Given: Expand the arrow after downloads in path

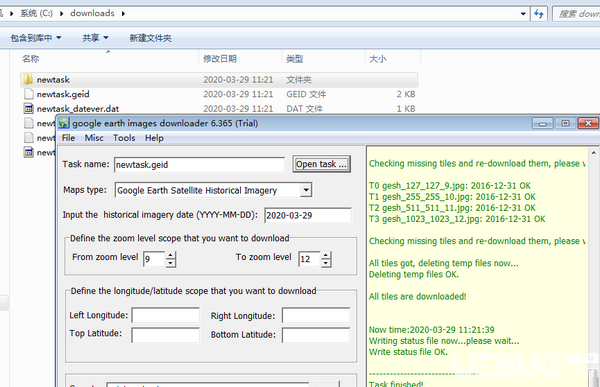Looking at the screenshot, I should [x=123, y=14].
